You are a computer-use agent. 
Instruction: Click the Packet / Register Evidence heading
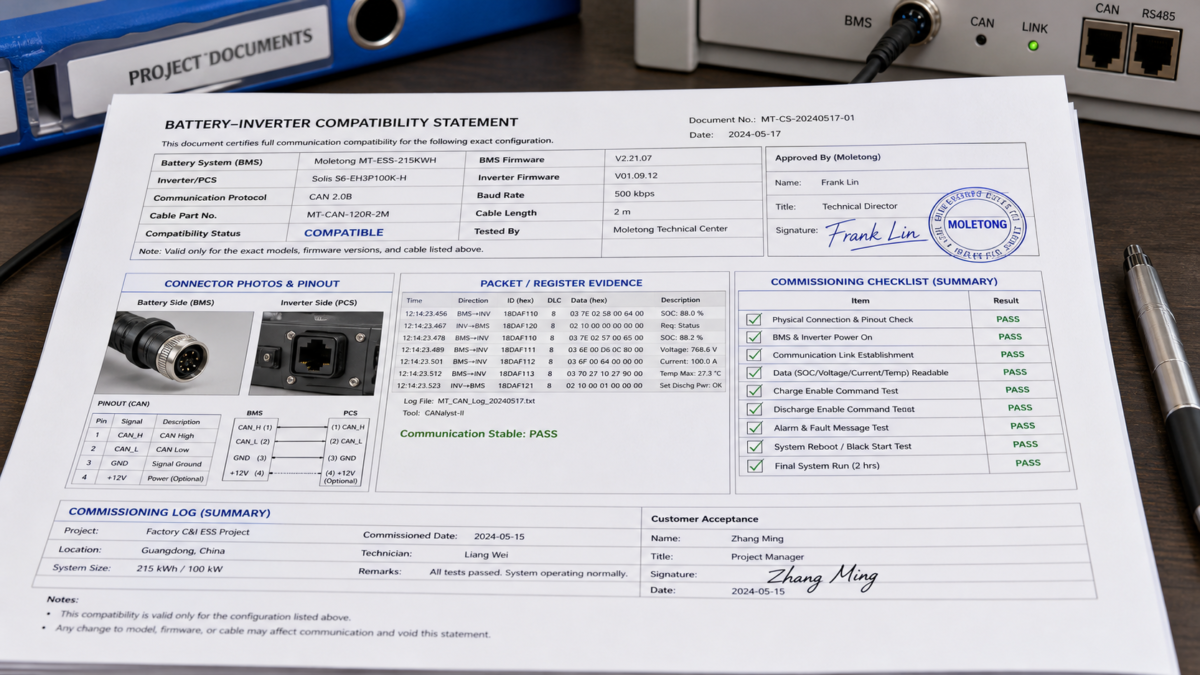[x=561, y=283]
